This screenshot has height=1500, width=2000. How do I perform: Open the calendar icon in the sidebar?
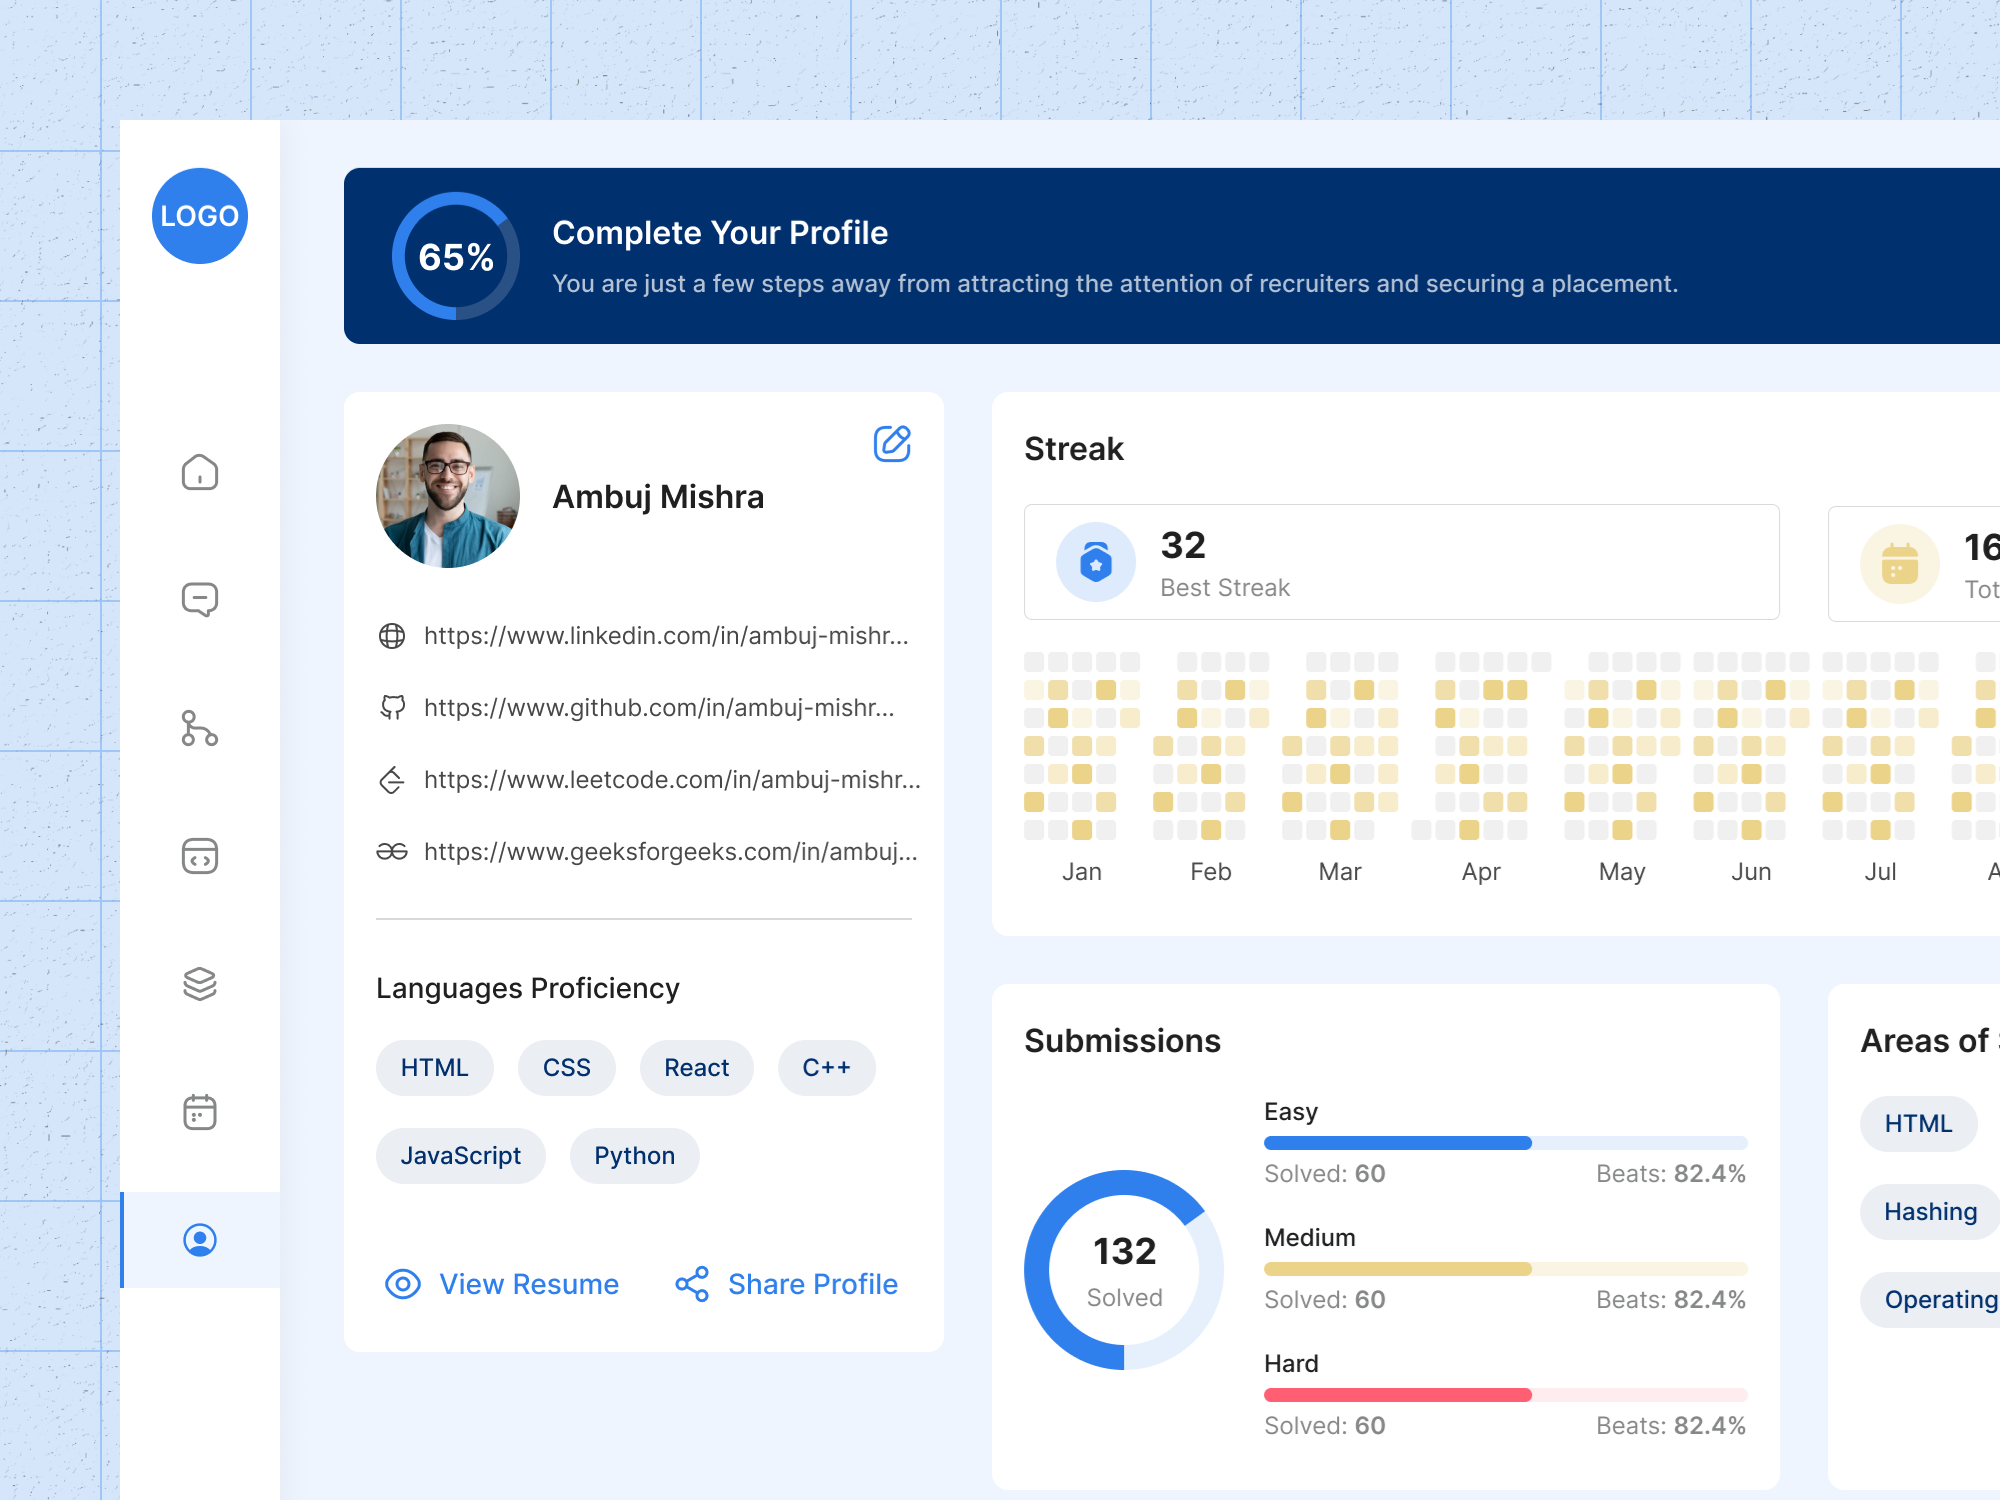pos(199,1112)
